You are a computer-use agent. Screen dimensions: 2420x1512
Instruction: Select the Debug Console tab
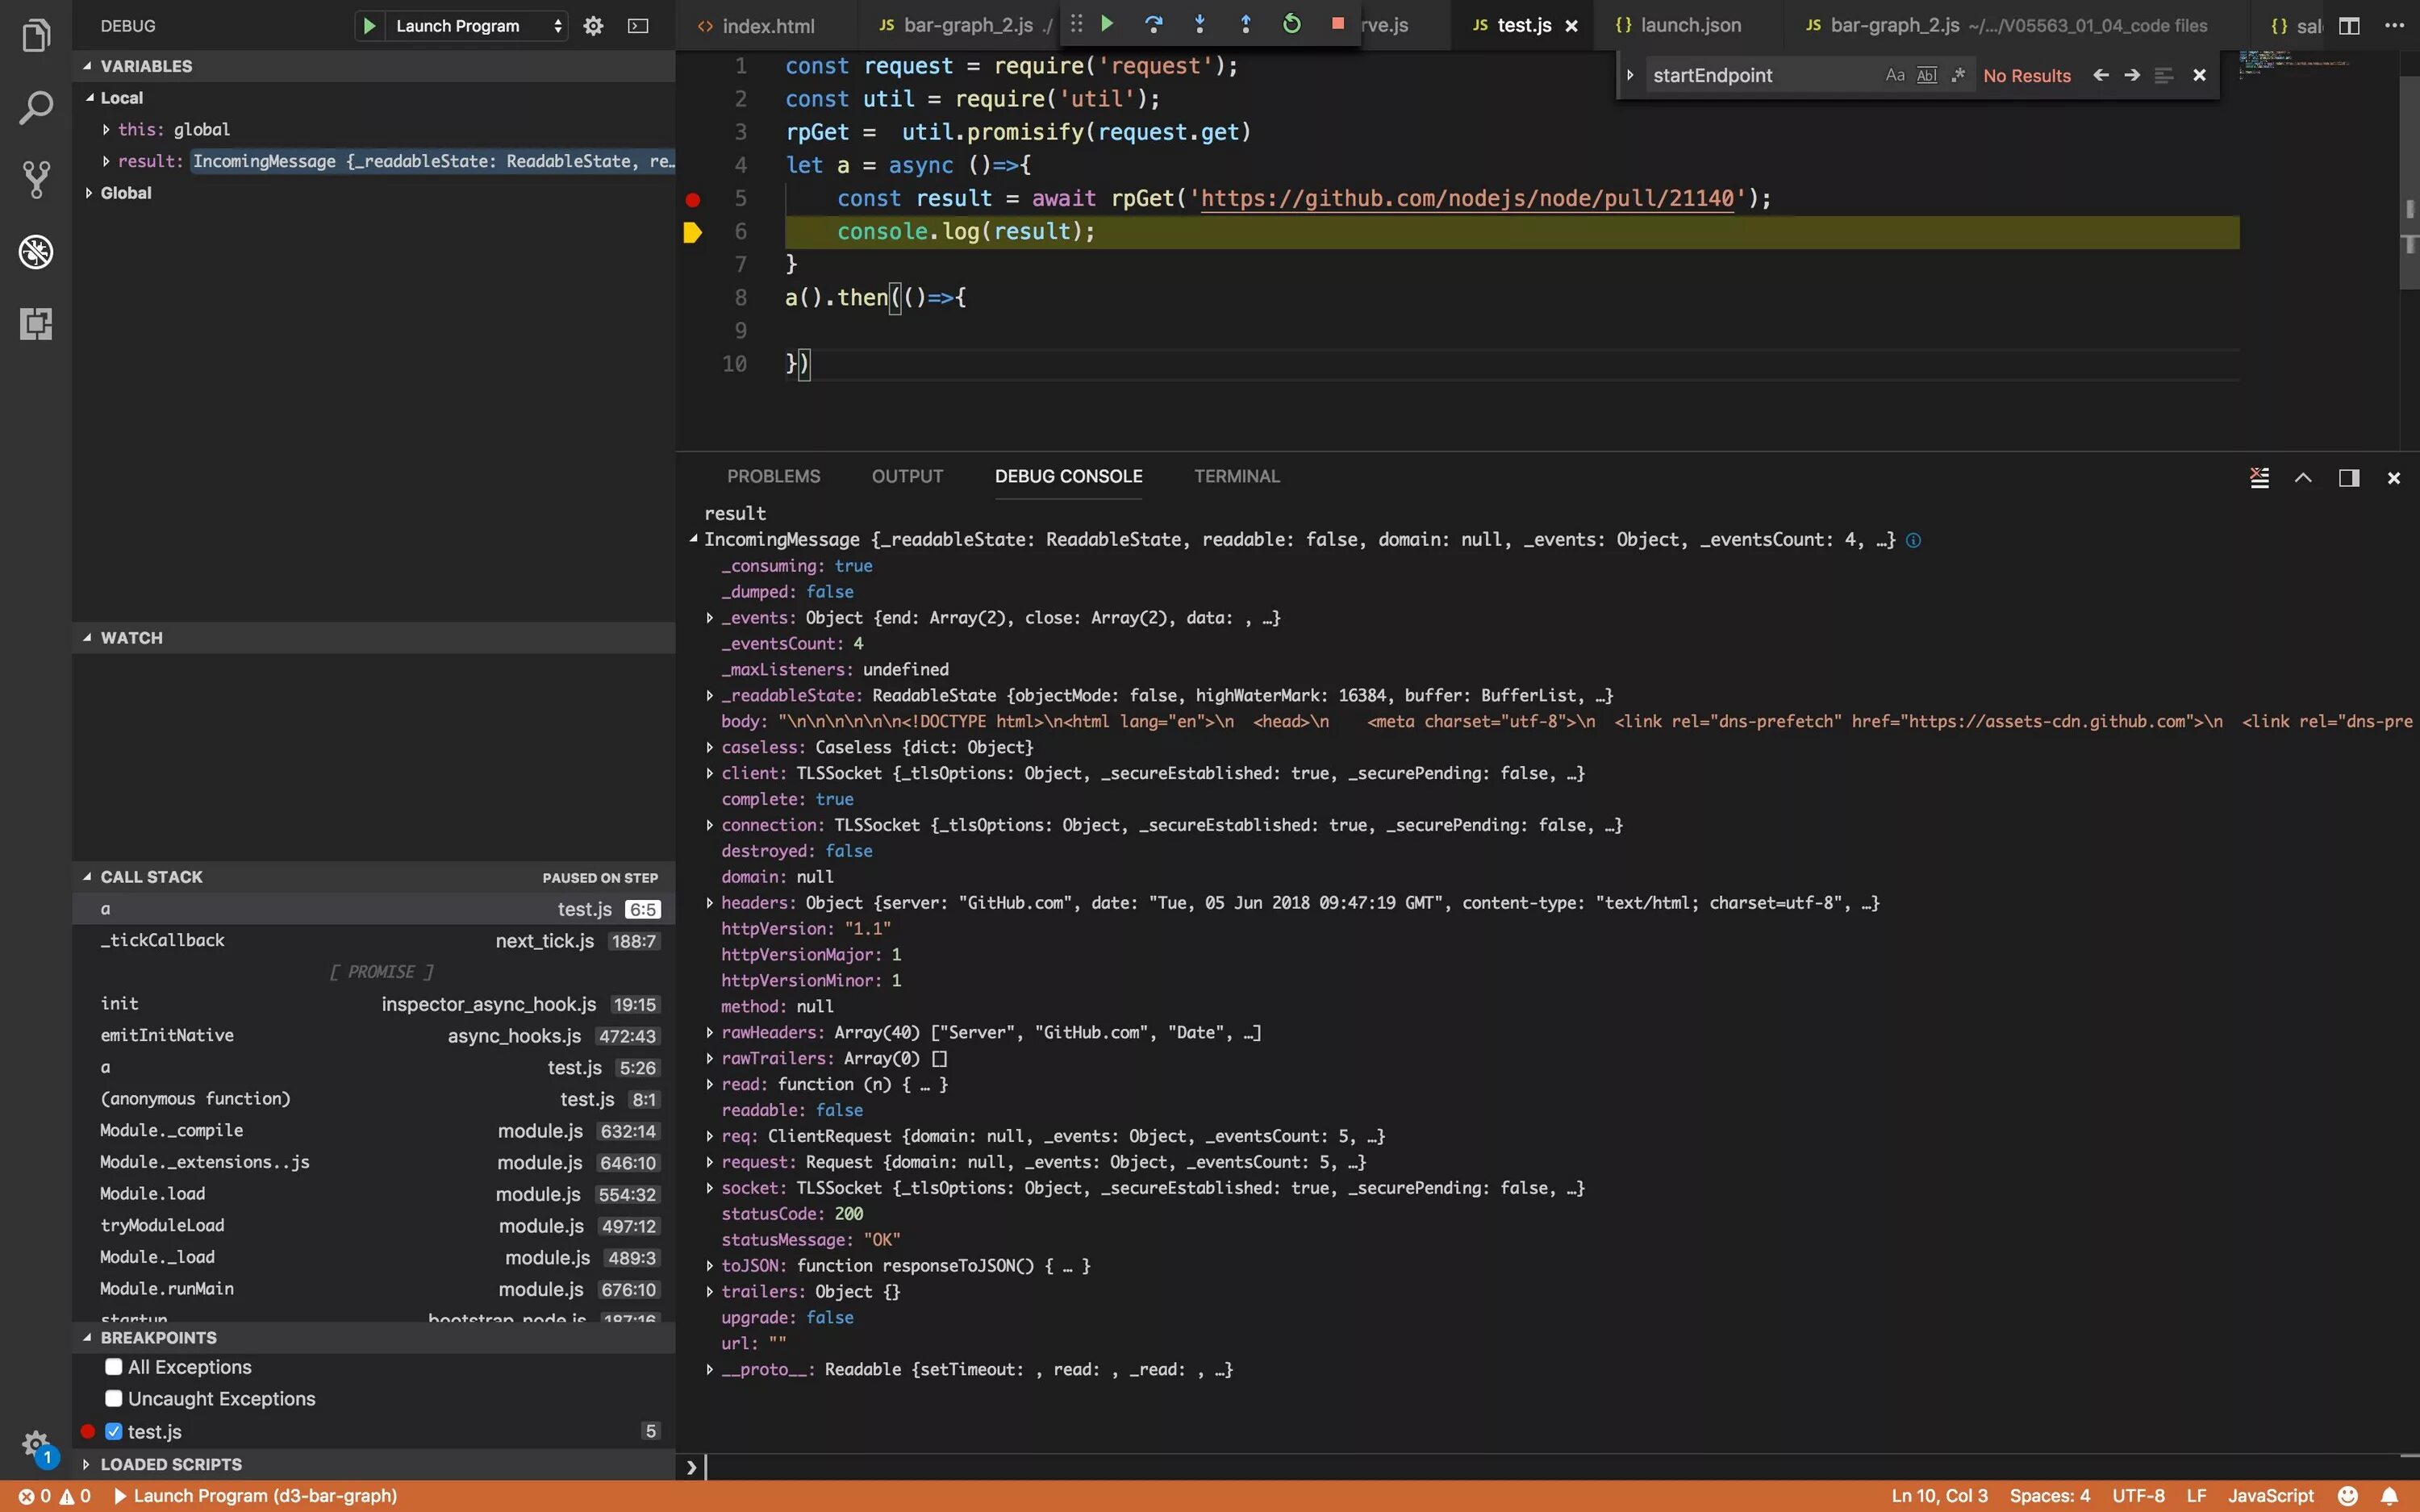point(1068,477)
